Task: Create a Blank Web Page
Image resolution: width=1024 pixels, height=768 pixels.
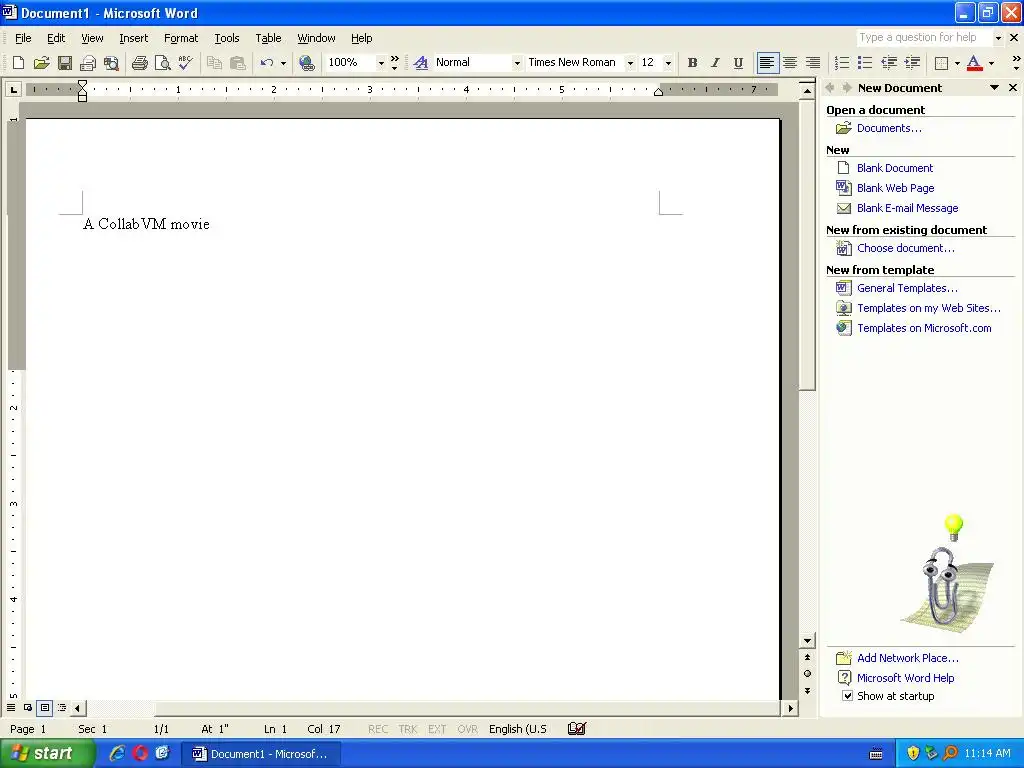Action: pyautogui.click(x=895, y=188)
